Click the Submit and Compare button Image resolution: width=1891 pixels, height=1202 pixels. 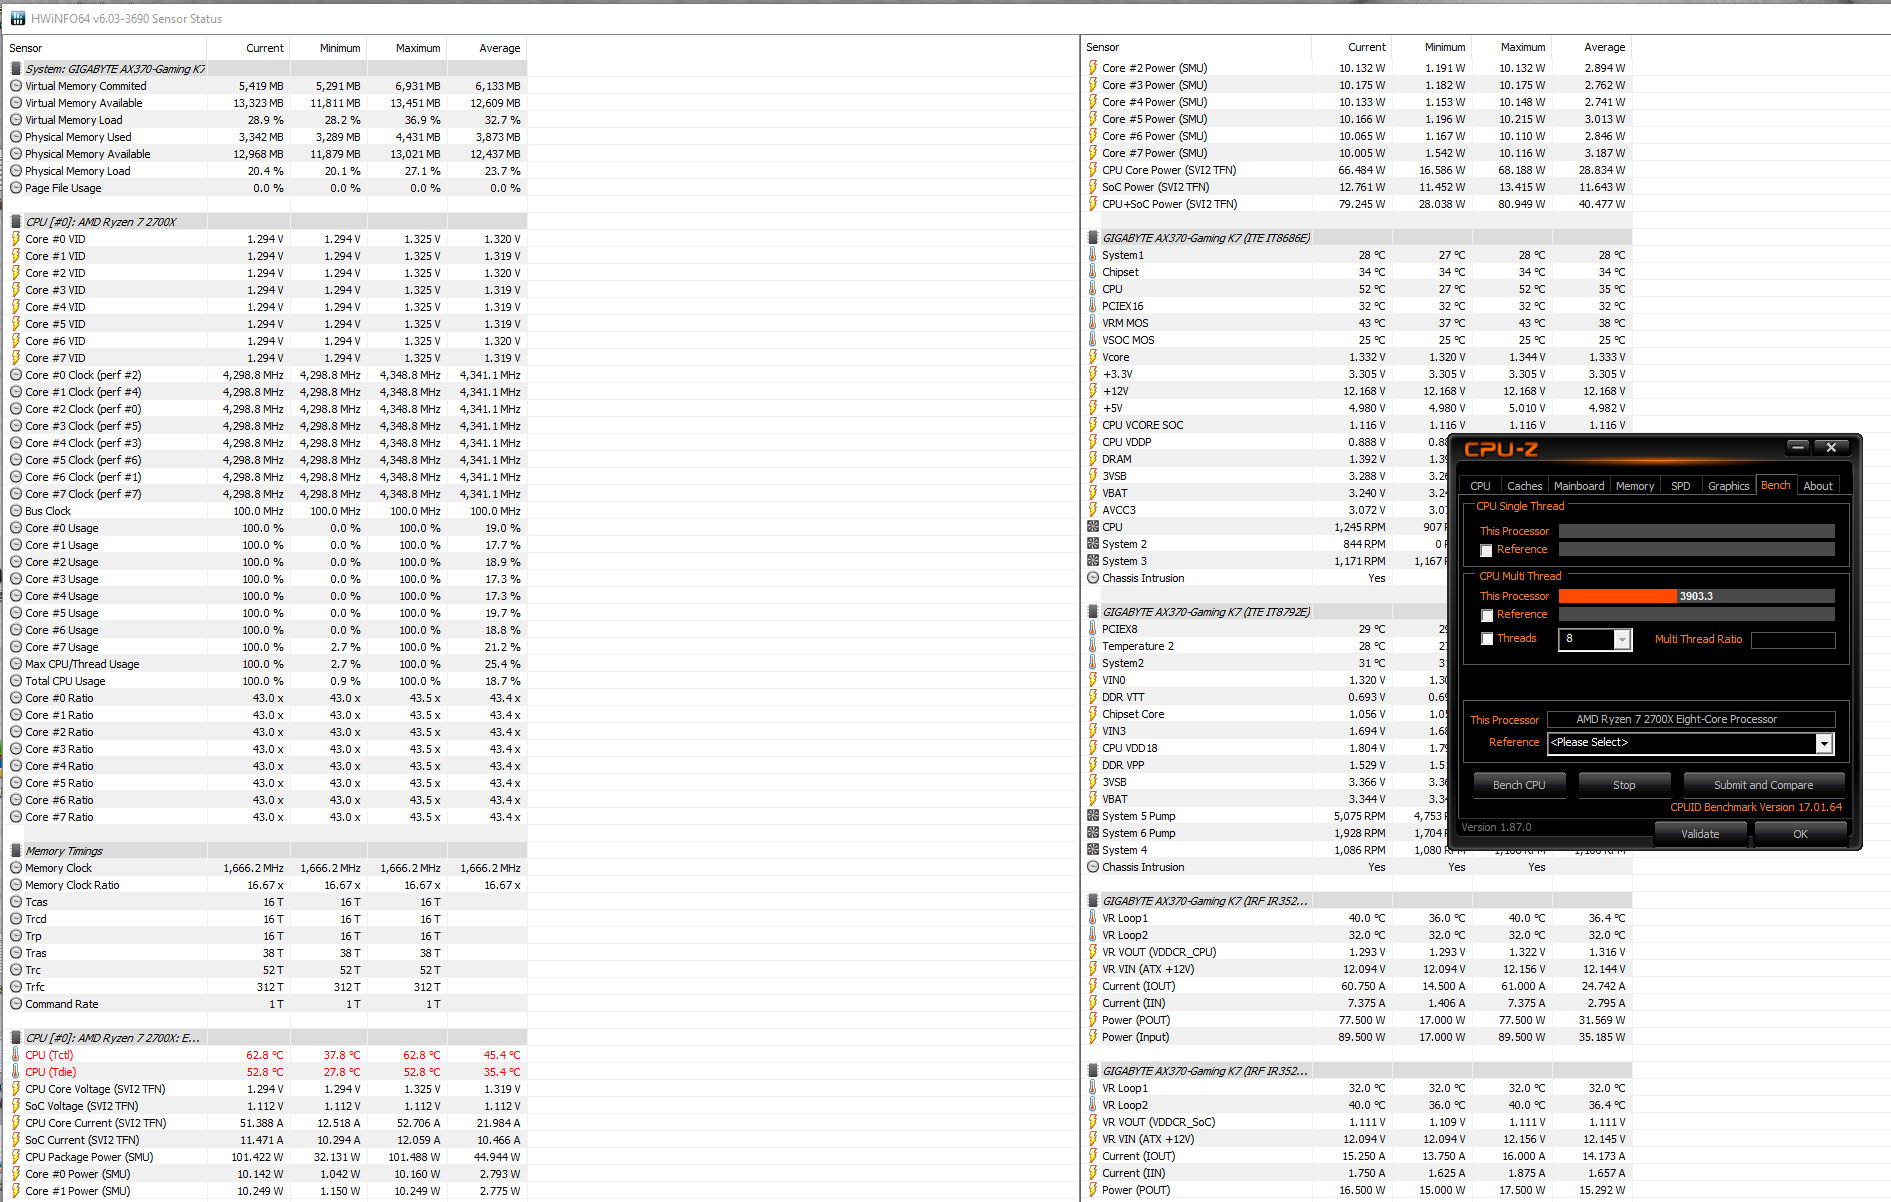click(x=1763, y=785)
